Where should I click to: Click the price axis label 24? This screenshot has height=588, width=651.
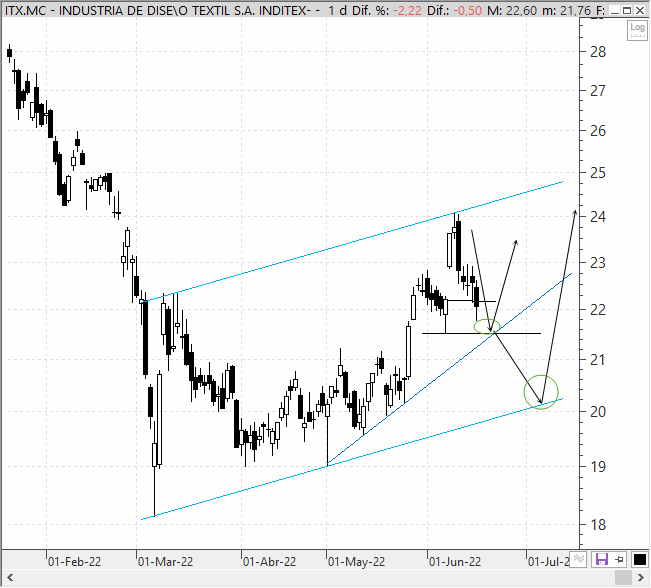(x=598, y=216)
